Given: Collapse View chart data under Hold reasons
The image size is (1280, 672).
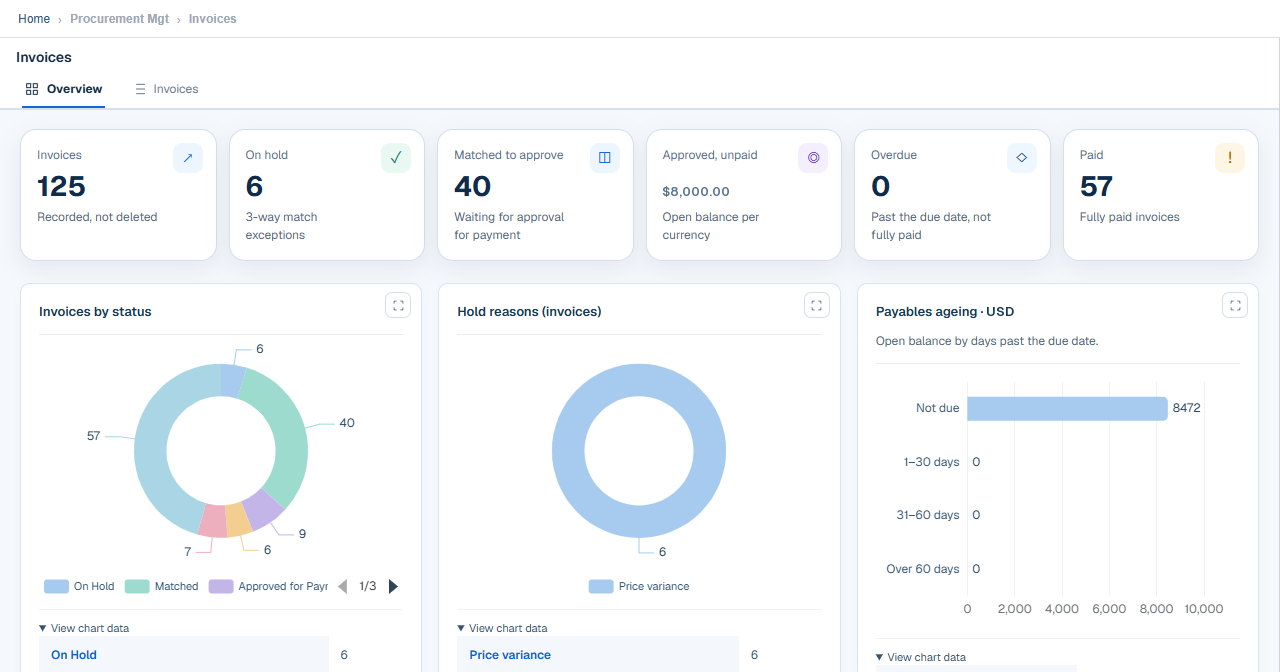Looking at the screenshot, I should [502, 628].
